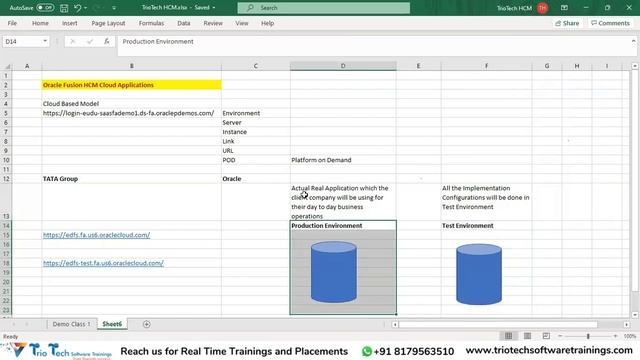This screenshot has height=360, width=640.
Task: Click the Insert Function fx icon
Action: 107,41
